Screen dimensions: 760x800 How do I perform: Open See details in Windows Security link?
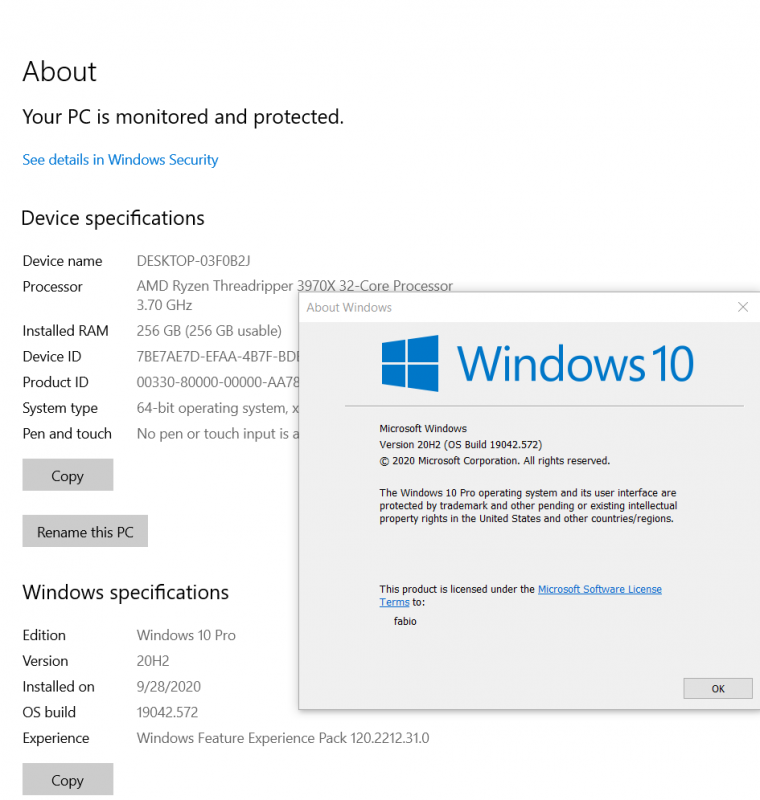[120, 160]
